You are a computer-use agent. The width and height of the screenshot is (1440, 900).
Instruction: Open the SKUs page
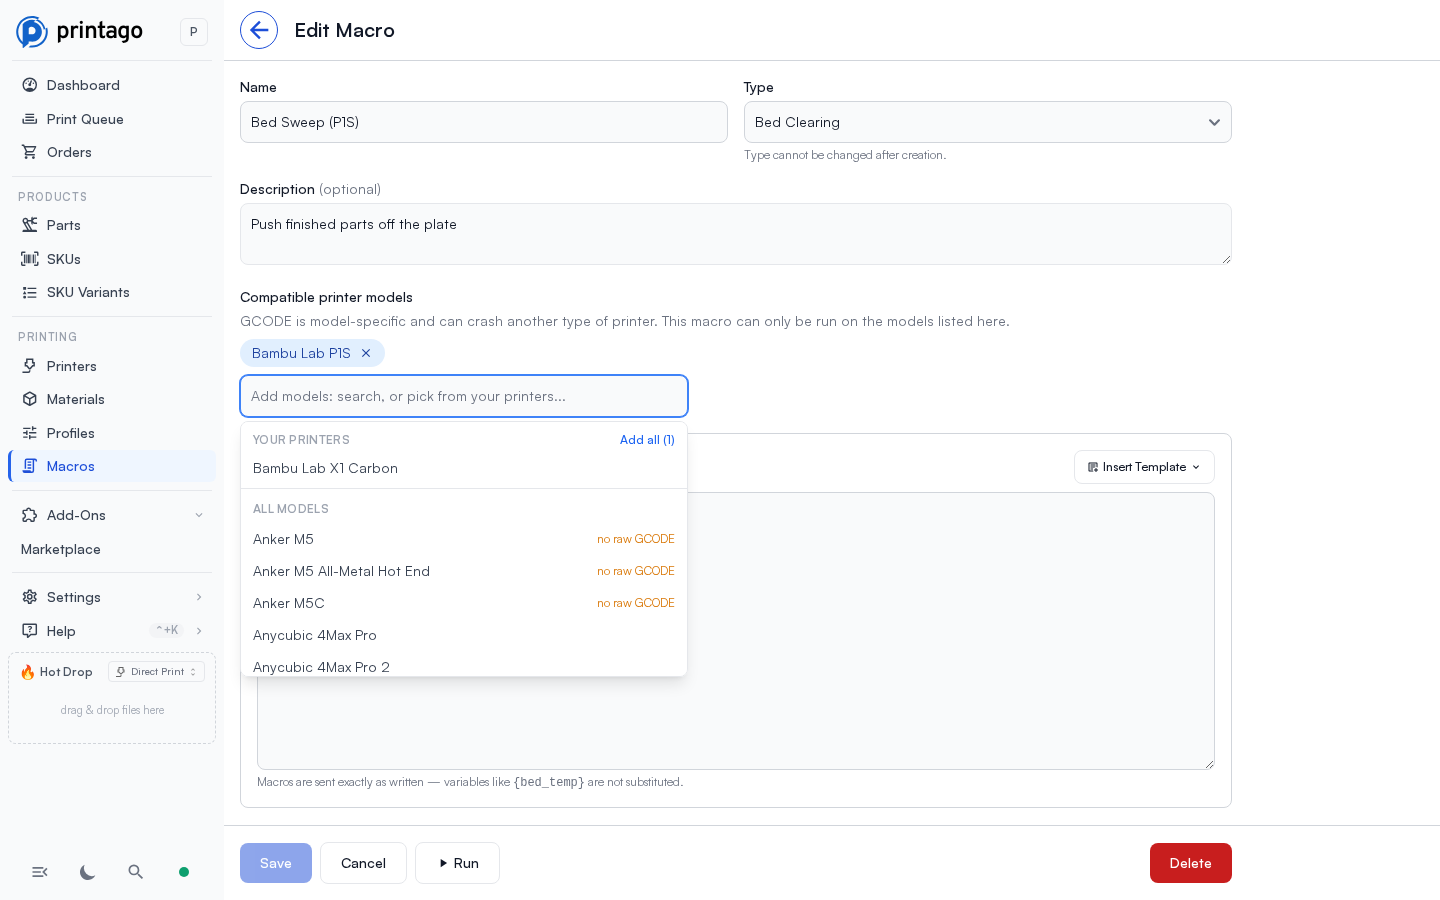tap(112, 259)
